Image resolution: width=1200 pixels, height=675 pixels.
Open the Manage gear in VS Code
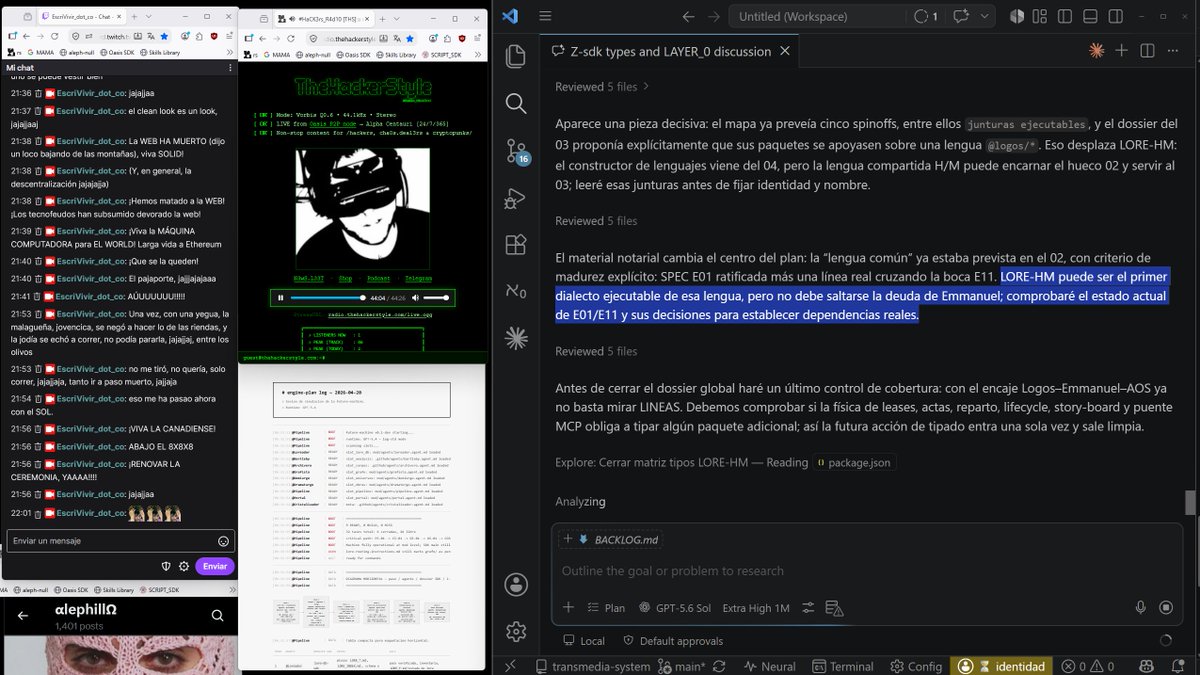(516, 631)
